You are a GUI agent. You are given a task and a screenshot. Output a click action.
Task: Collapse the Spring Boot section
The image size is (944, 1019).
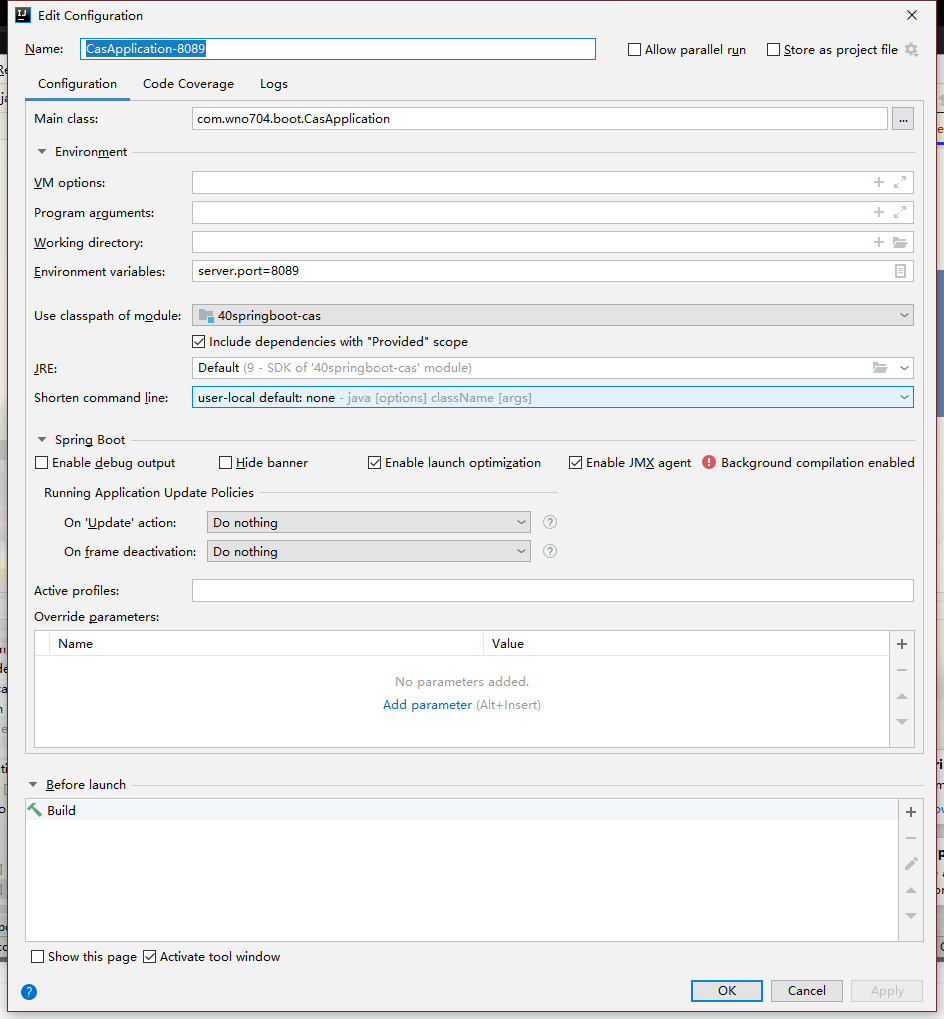pyautogui.click(x=42, y=440)
